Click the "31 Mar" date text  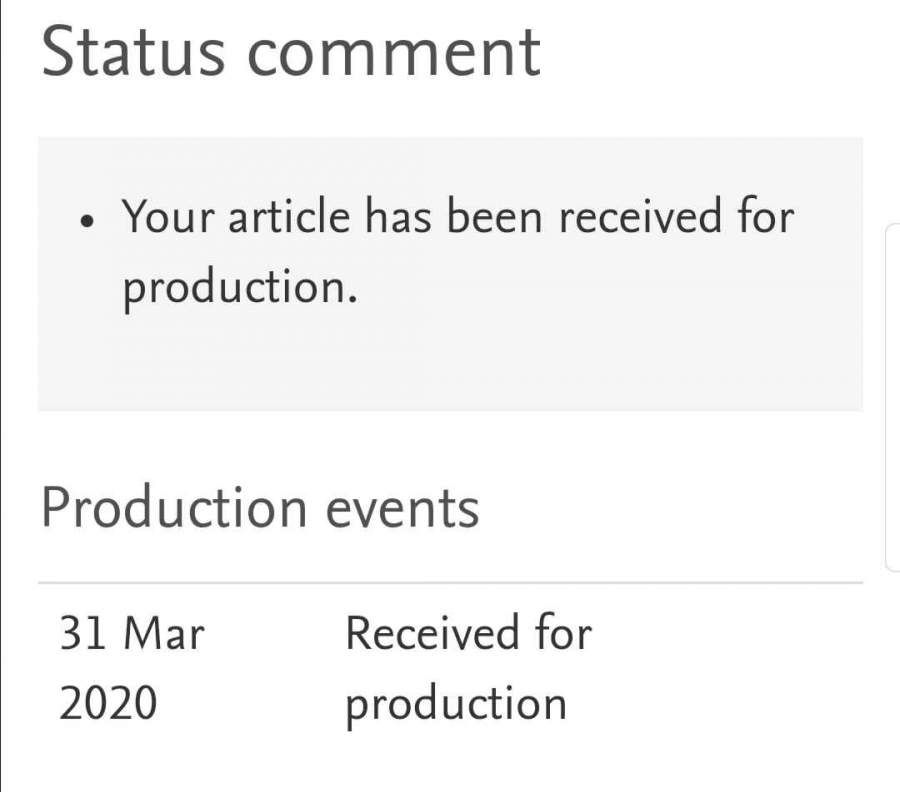(131, 634)
